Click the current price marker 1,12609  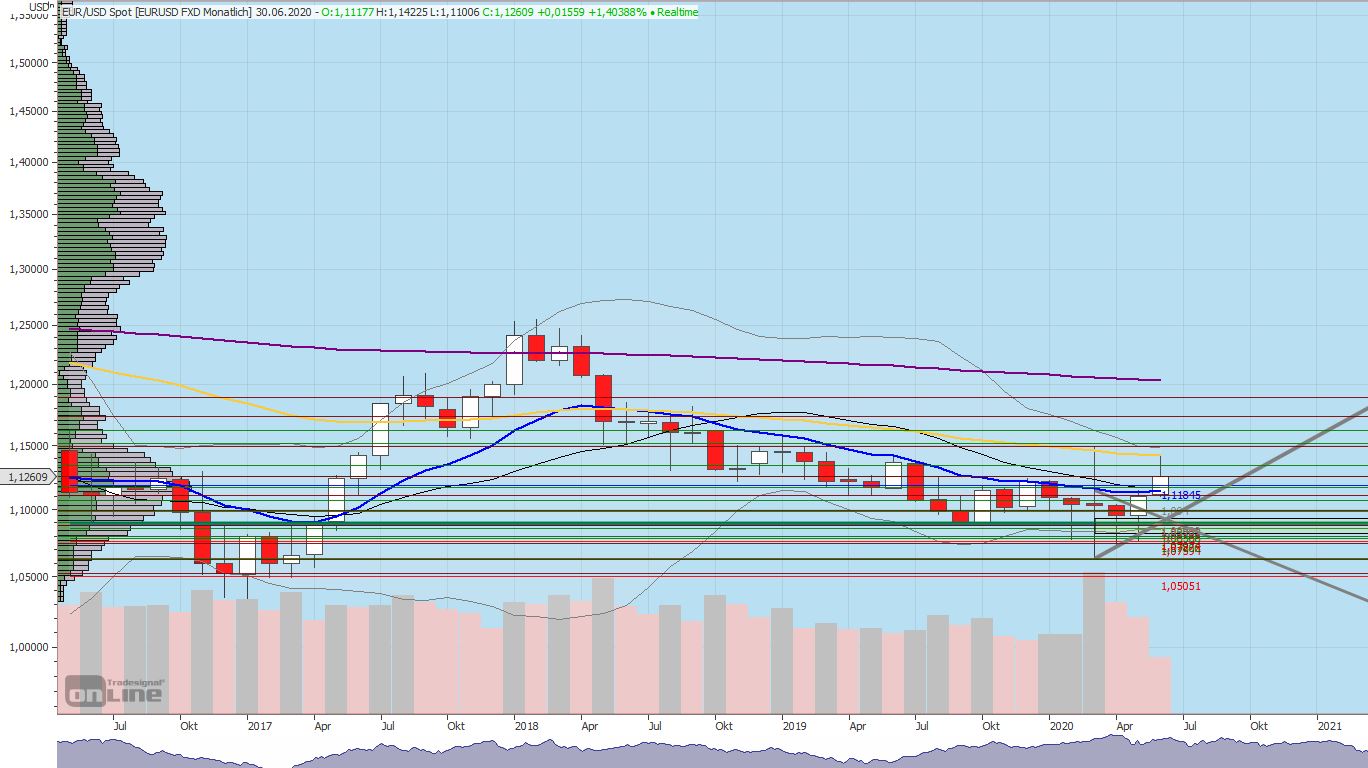[30, 478]
